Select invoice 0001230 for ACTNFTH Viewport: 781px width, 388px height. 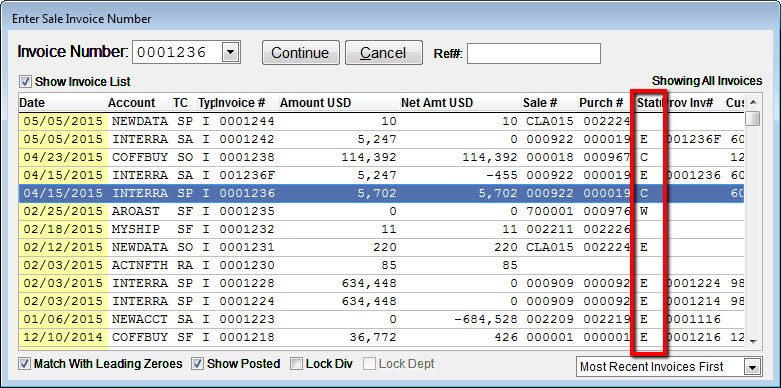point(381,265)
